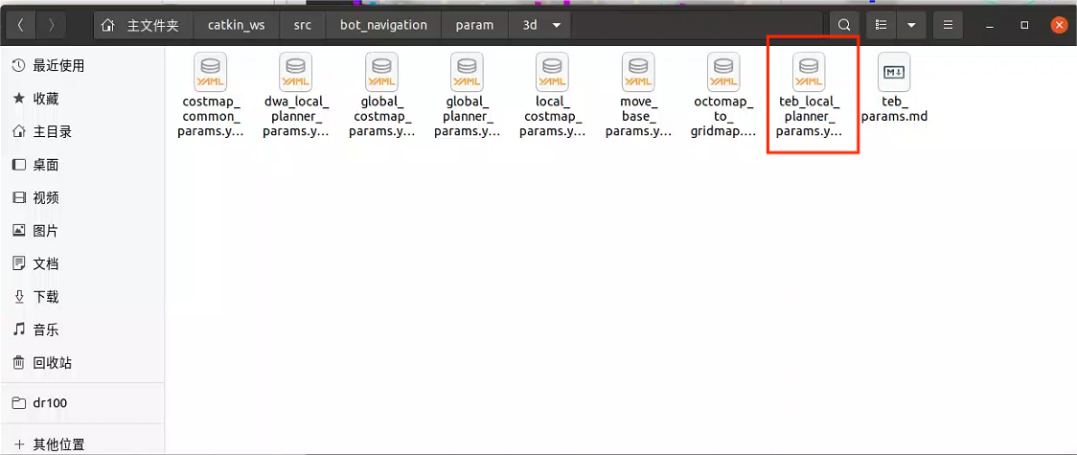The image size is (1077, 455).
Task: Open 其他位置 in the sidebar
Action: pos(58,444)
